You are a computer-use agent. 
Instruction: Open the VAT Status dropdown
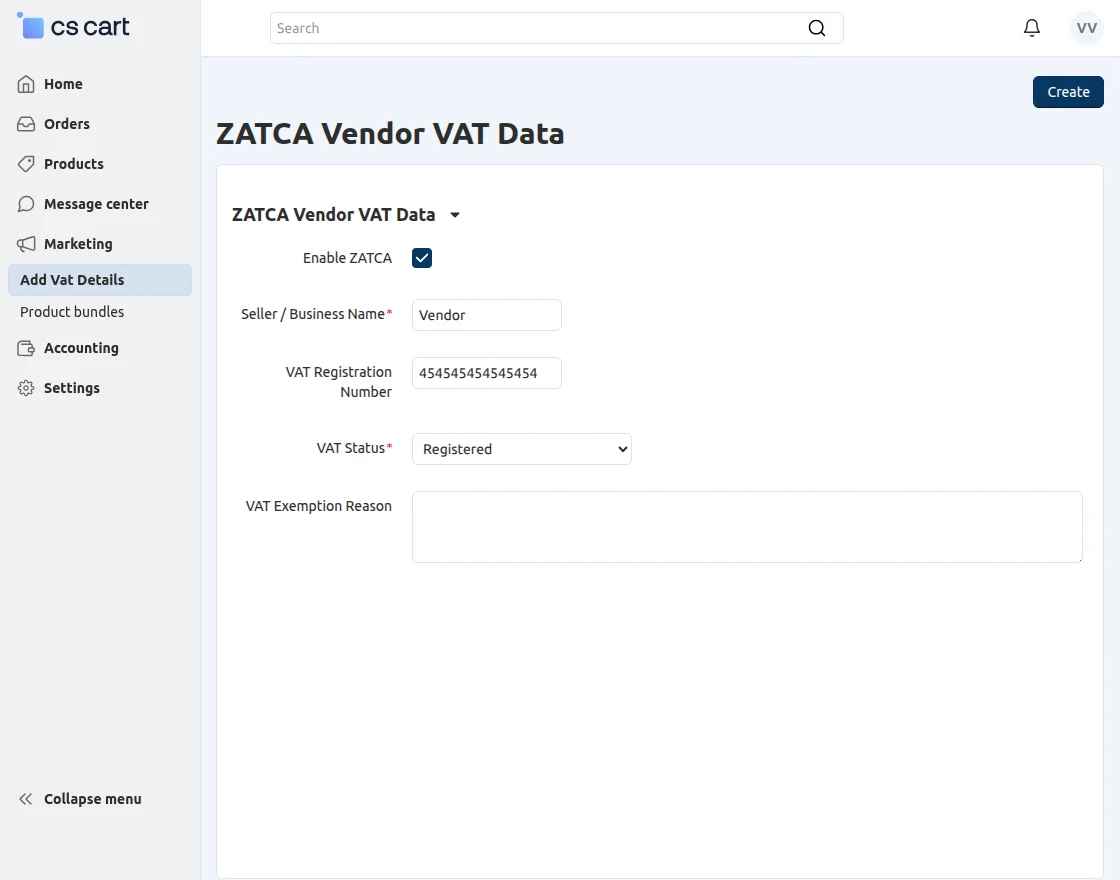521,449
